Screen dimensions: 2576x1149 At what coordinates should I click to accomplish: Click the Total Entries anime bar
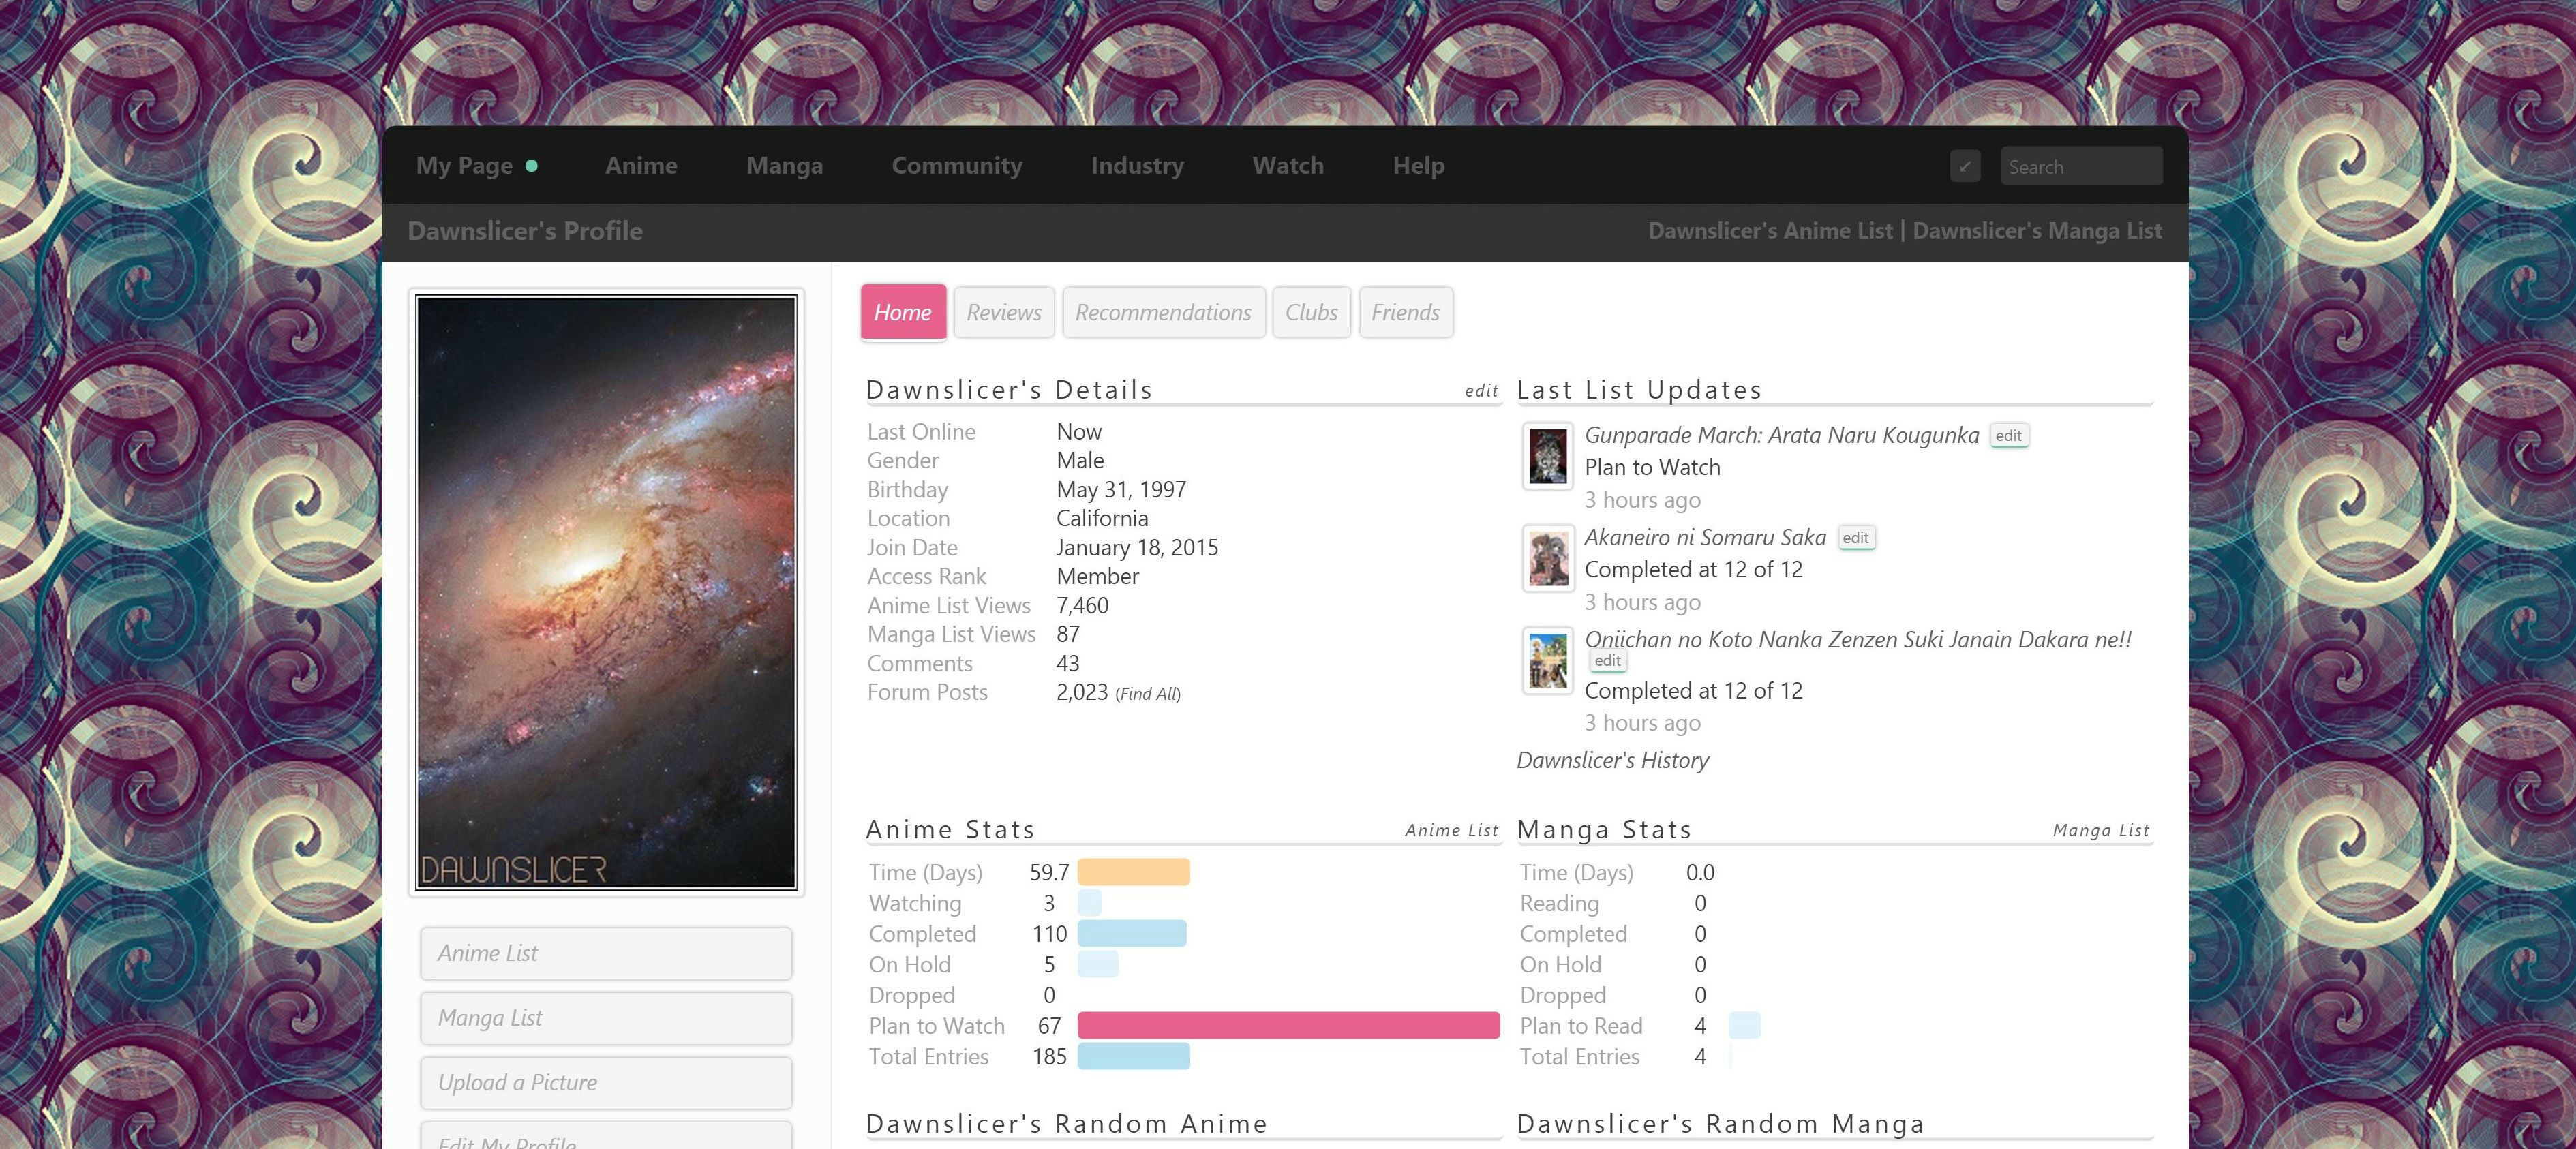(x=1133, y=1056)
